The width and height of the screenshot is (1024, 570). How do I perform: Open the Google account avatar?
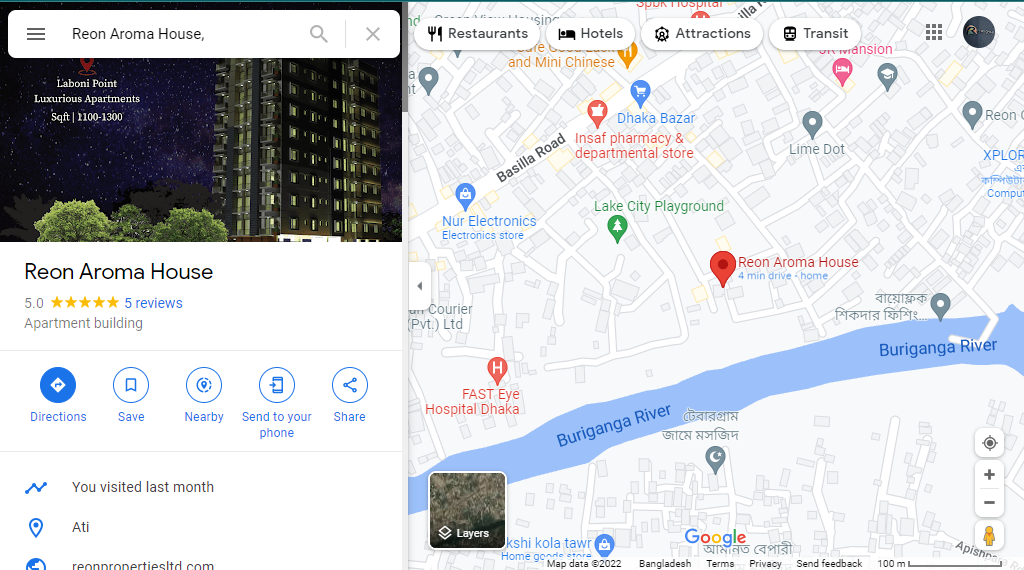979,32
